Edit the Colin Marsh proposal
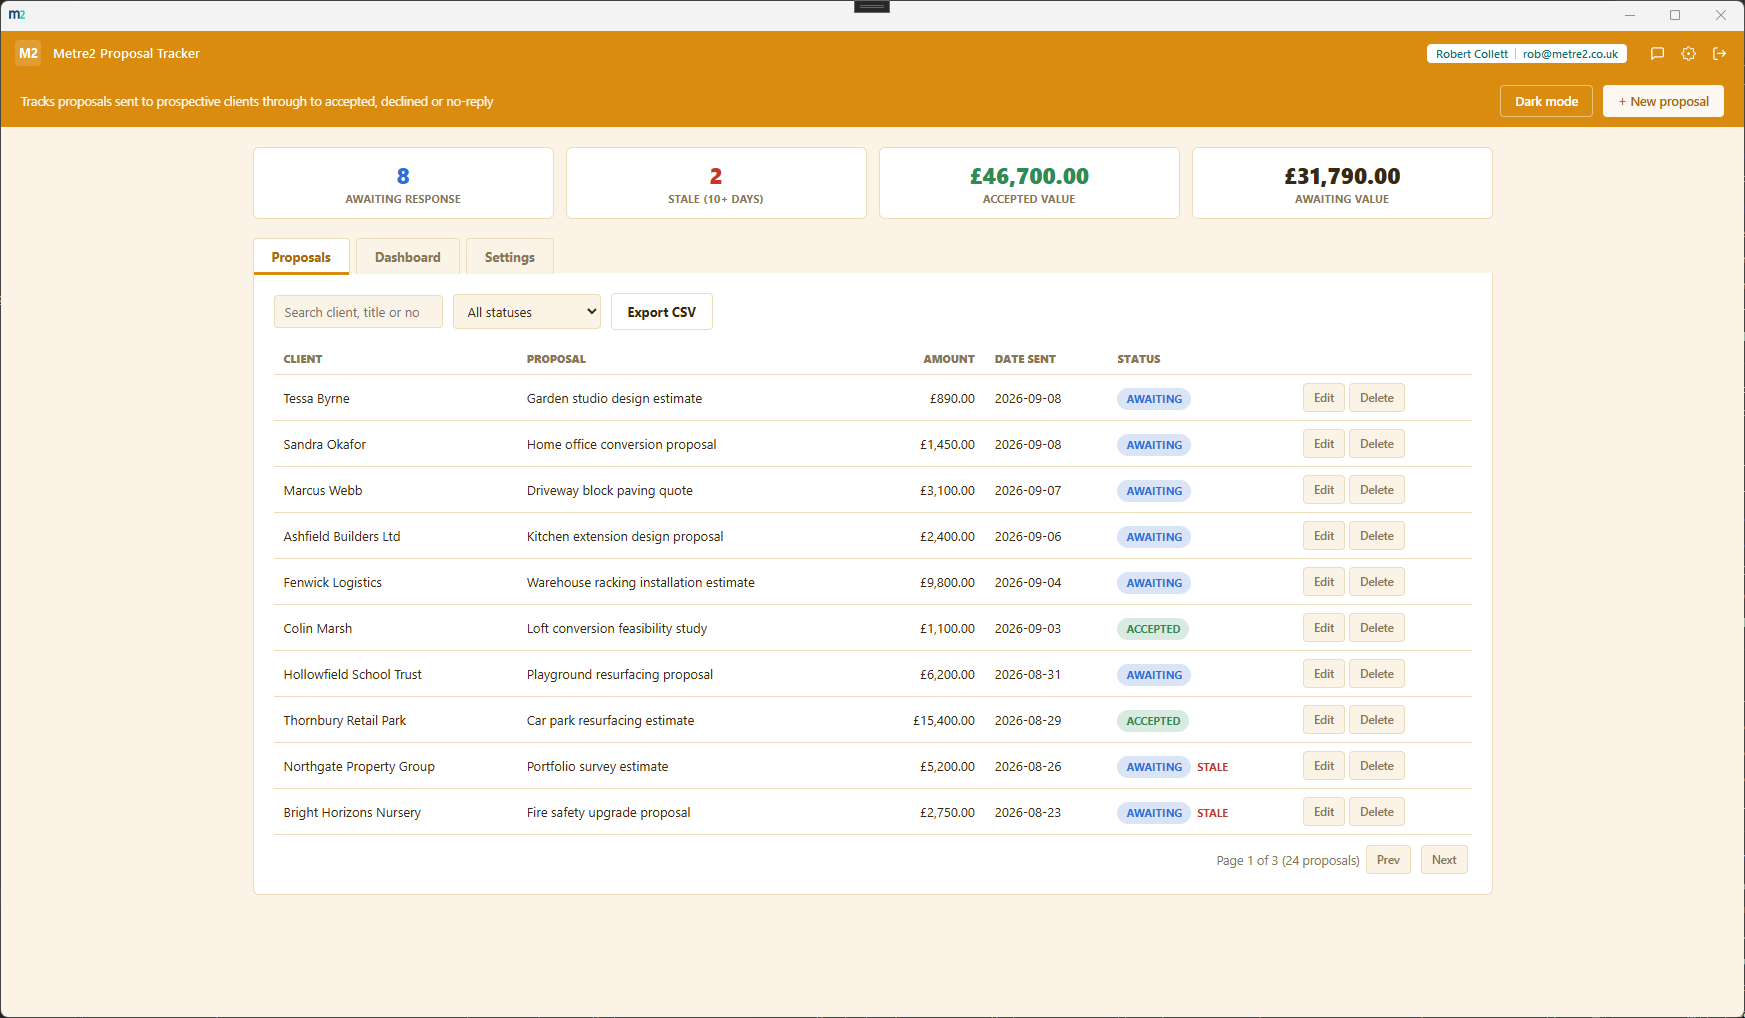 click(x=1324, y=628)
